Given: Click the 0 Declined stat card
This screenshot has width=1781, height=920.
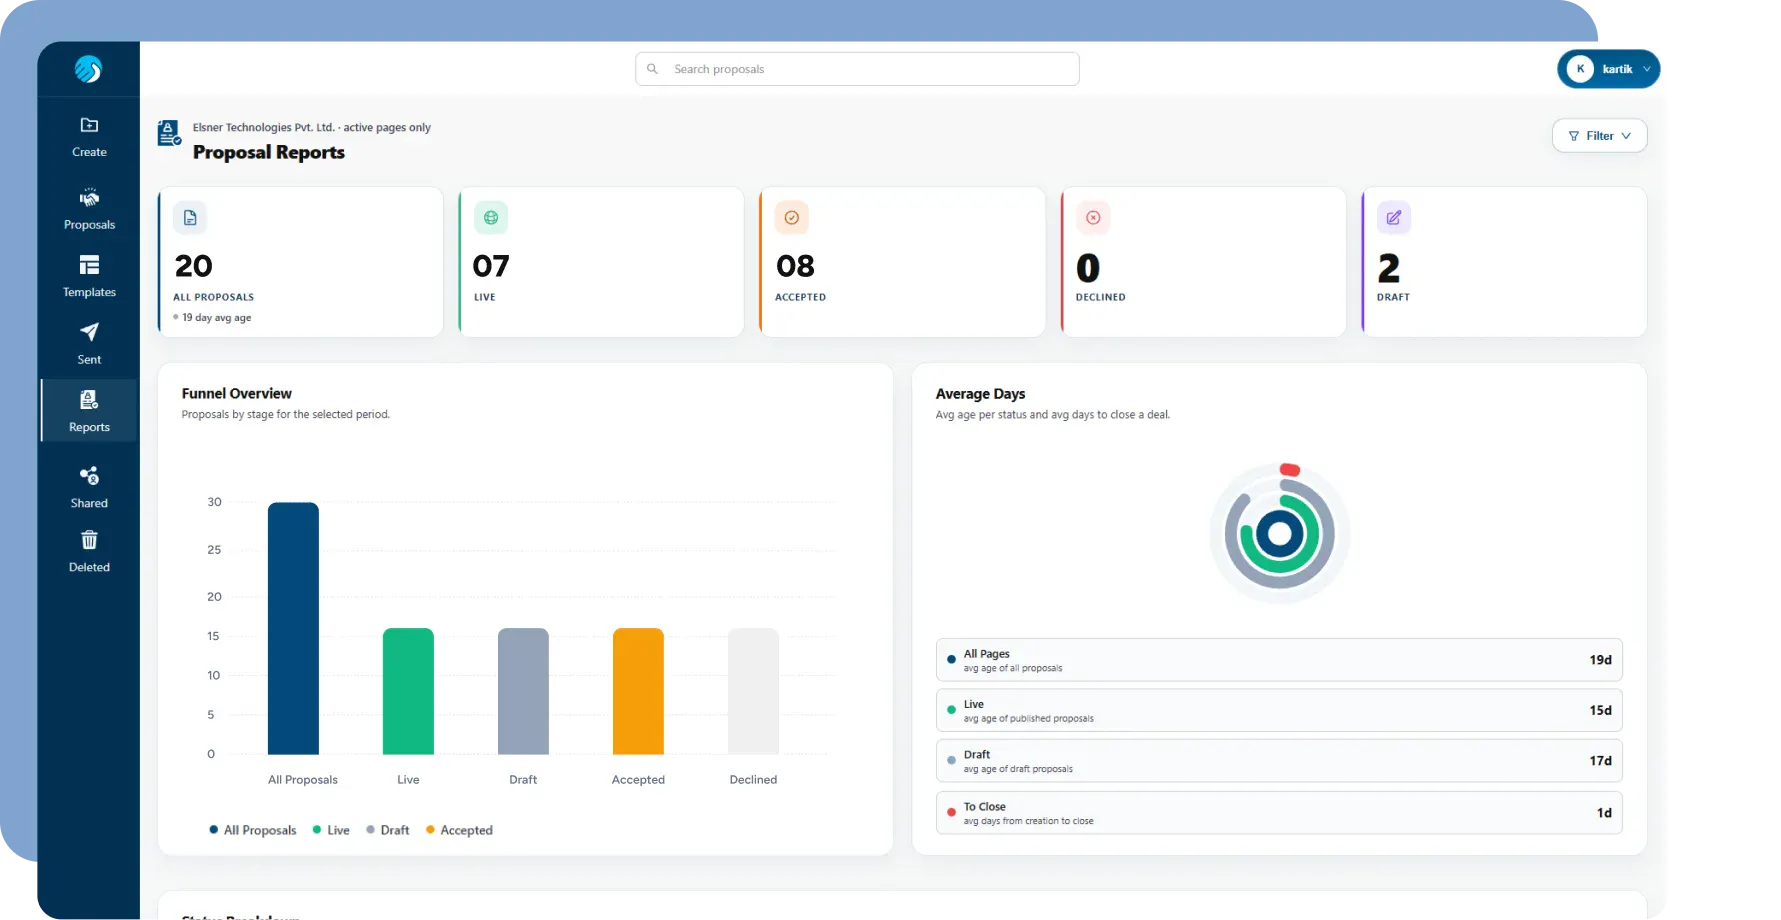Looking at the screenshot, I should pos(1203,262).
